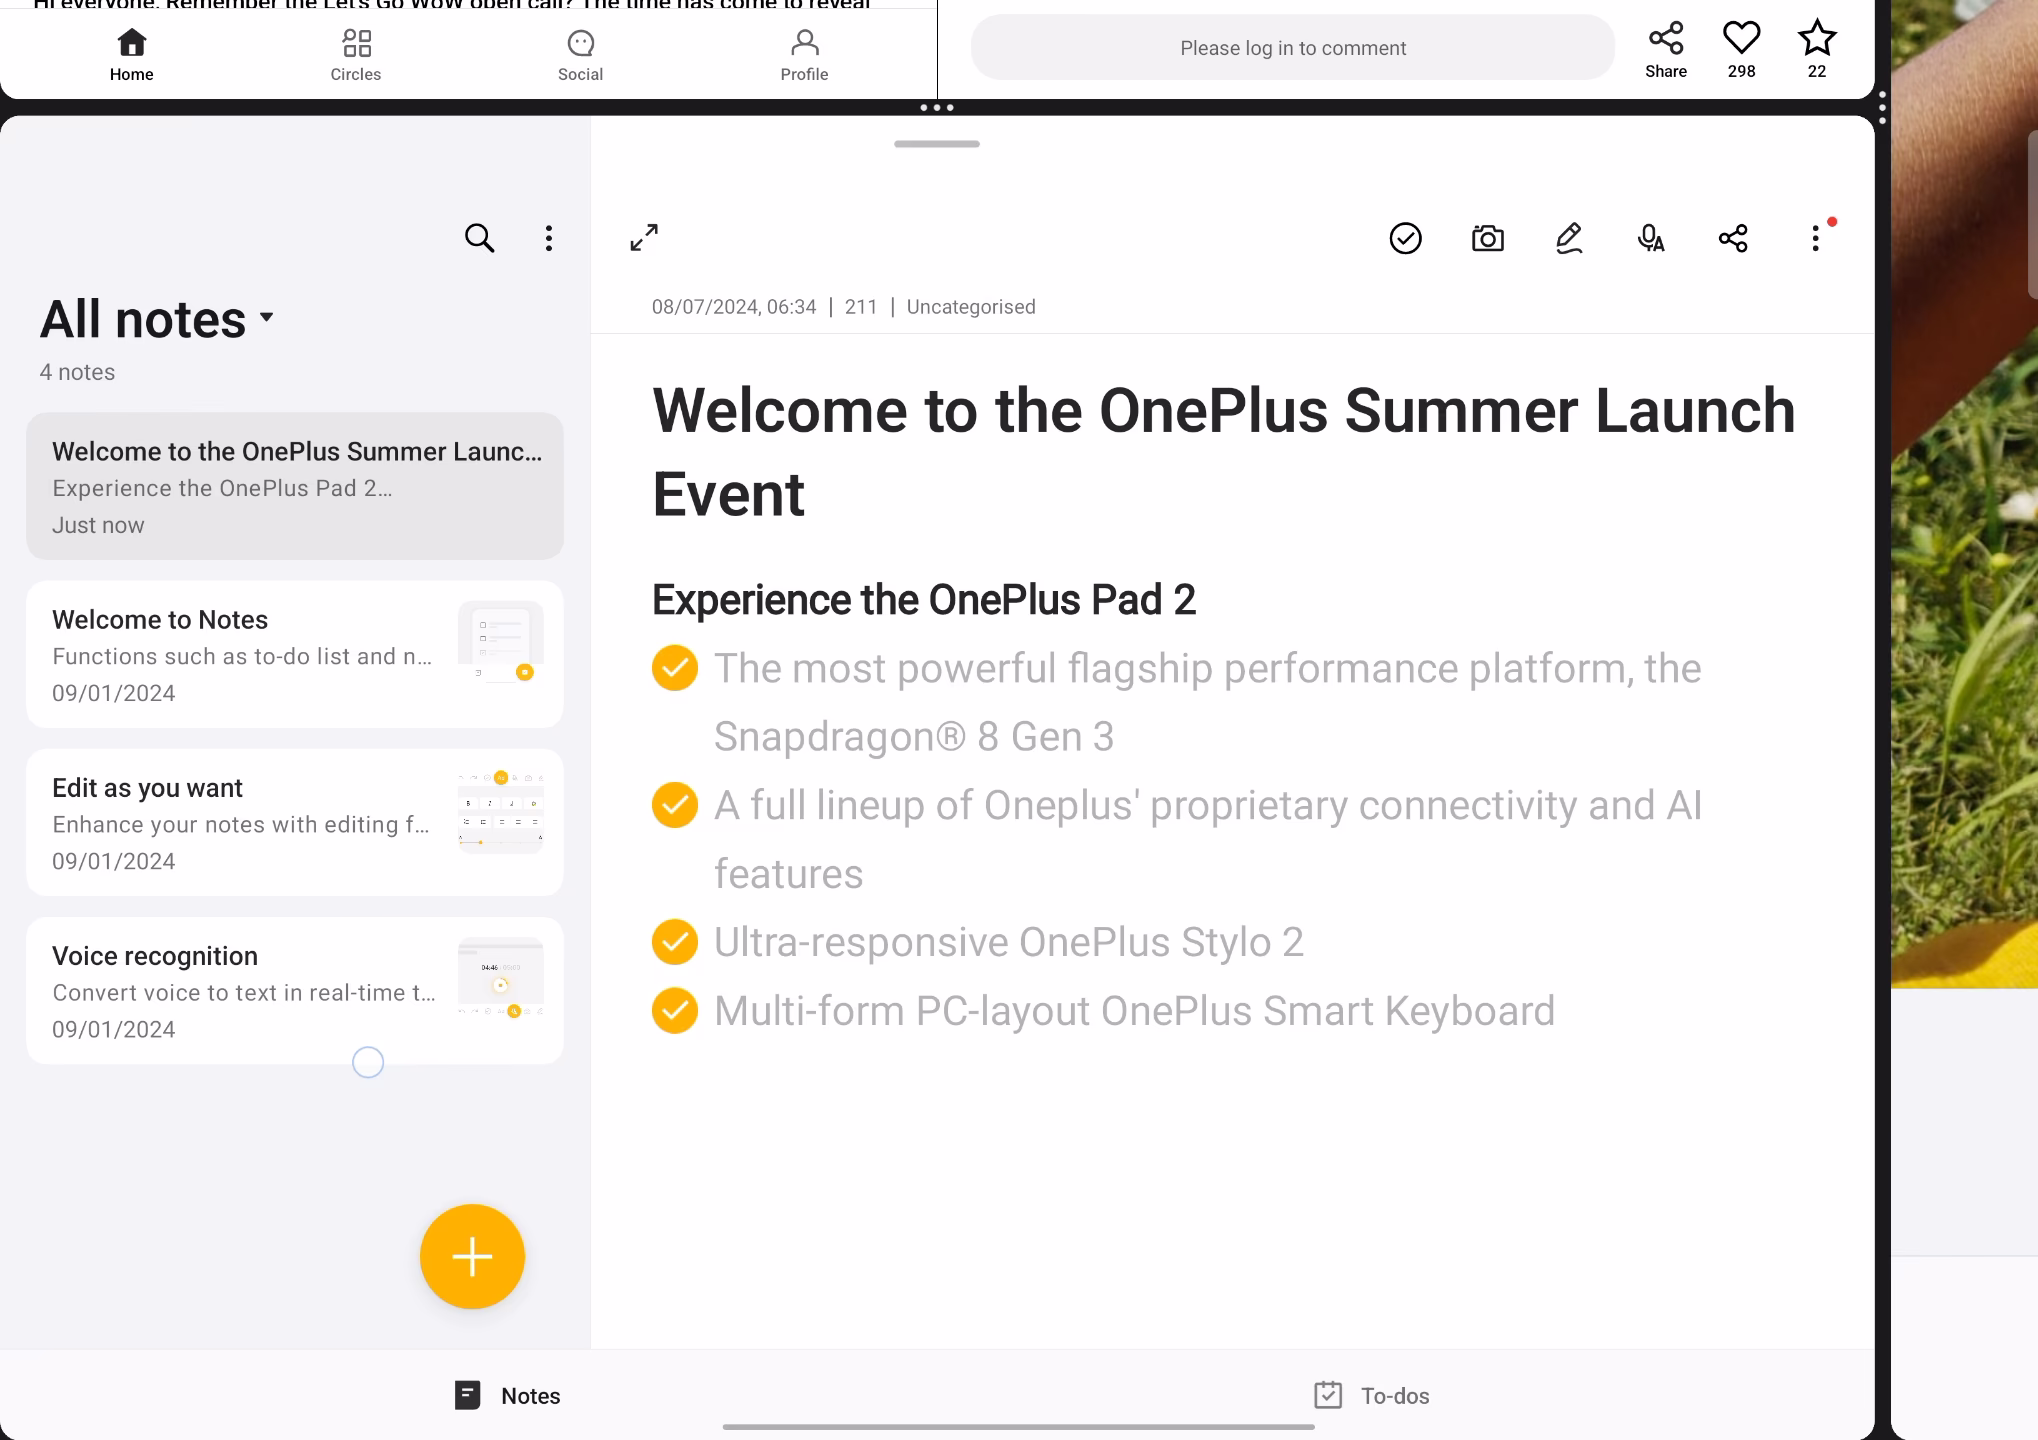2038x1440 pixels.
Task: Share this note via the share icon
Action: click(1733, 238)
